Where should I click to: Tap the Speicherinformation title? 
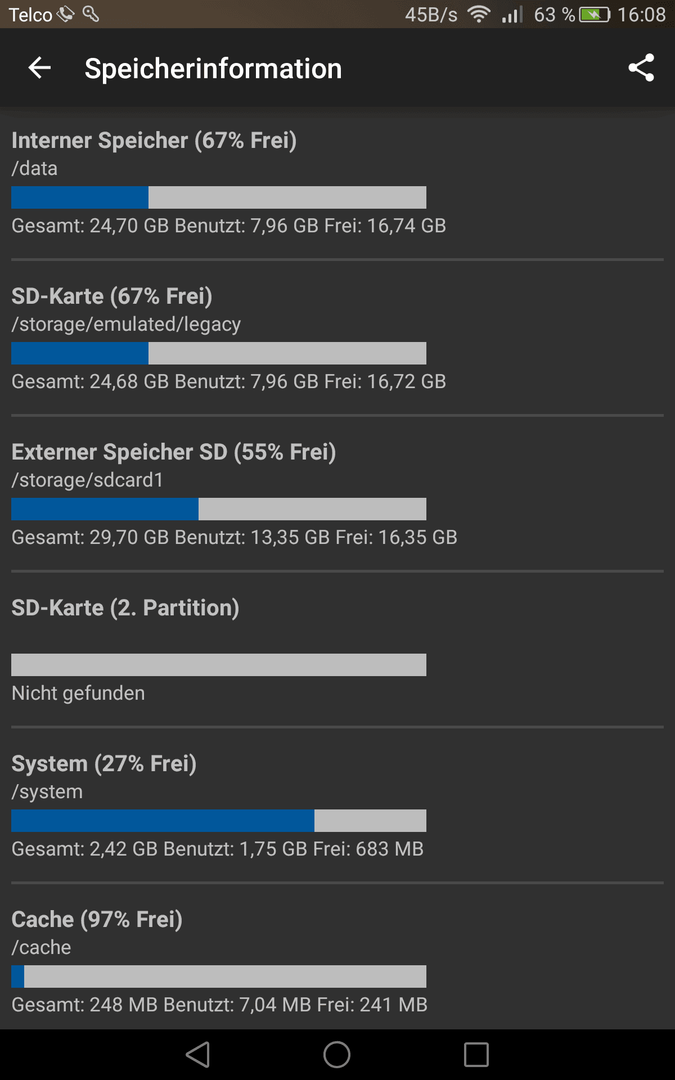[x=213, y=68]
